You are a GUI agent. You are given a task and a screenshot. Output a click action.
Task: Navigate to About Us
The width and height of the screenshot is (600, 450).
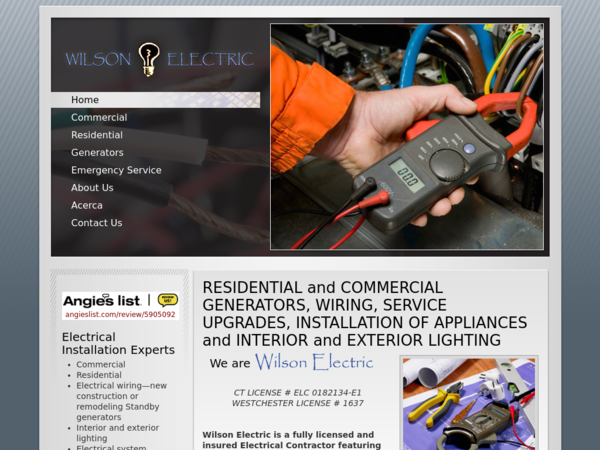[x=92, y=188]
